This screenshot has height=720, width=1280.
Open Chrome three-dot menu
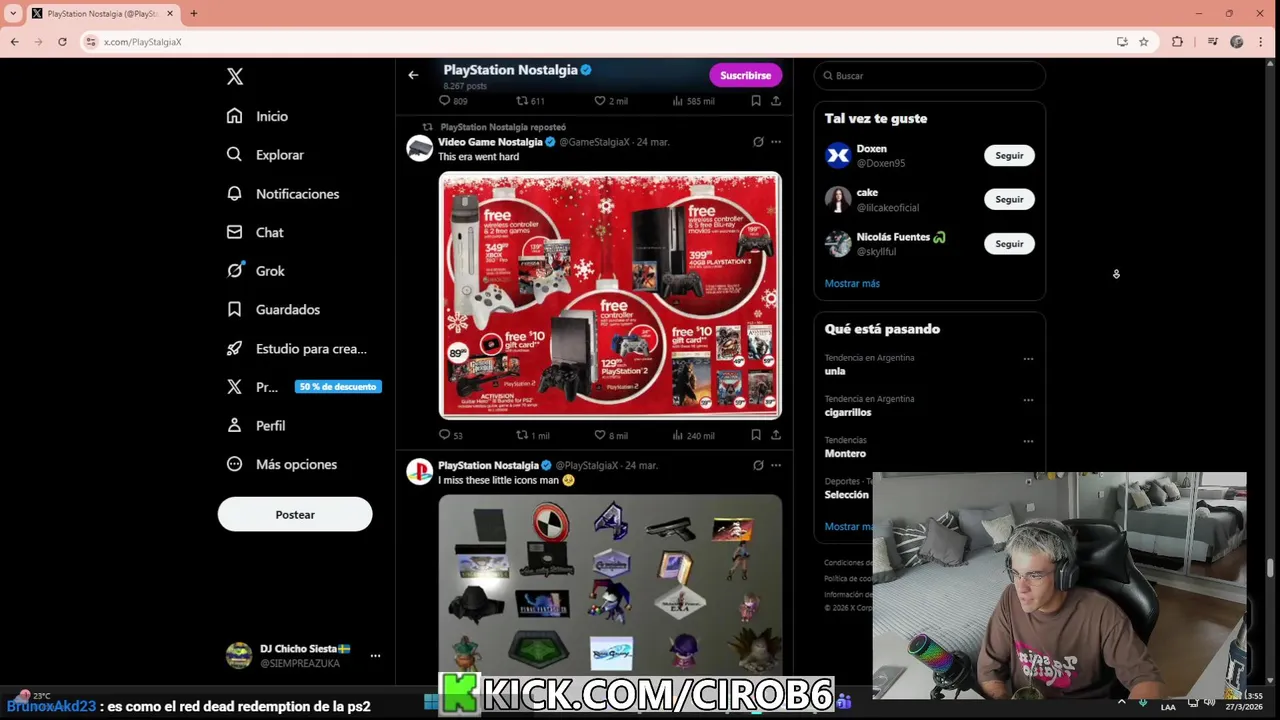click(1262, 42)
